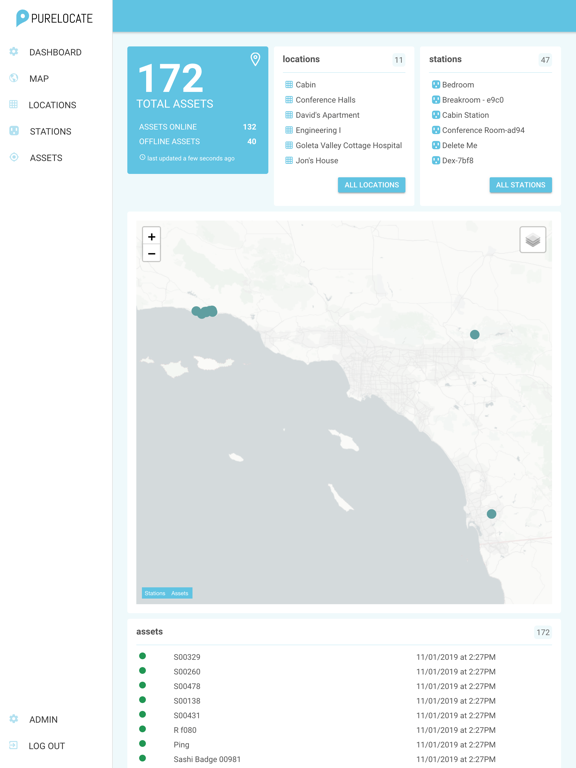Viewport: 576px width, 768px height.
Task: Open the map layers selector icon
Action: tap(532, 240)
